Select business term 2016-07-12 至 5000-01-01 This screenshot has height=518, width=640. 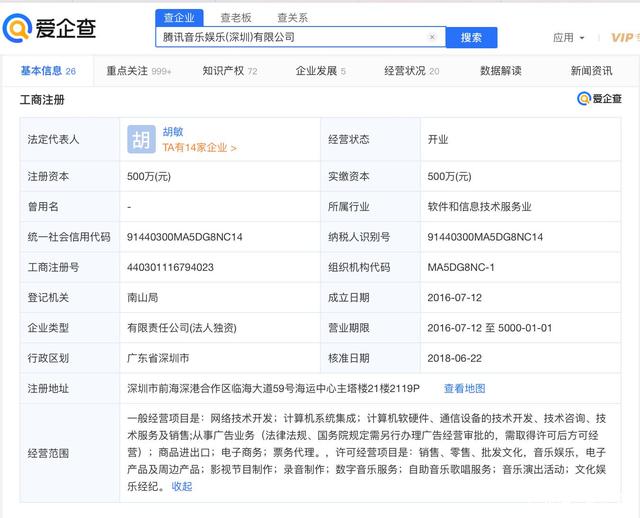click(x=489, y=328)
